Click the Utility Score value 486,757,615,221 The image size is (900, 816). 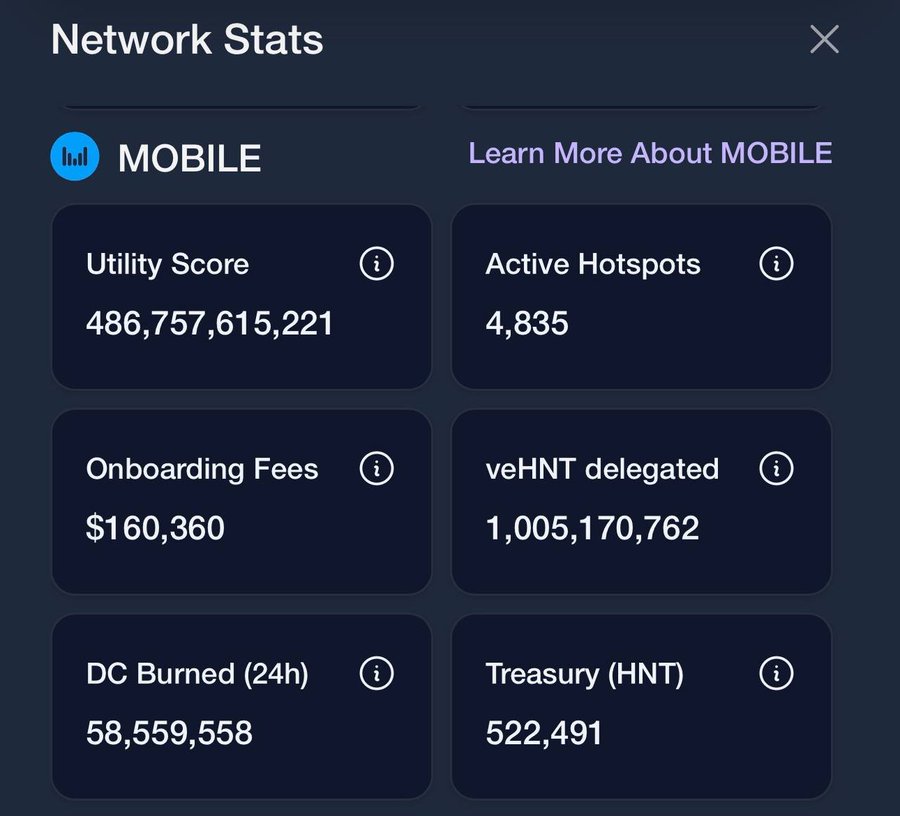click(210, 323)
